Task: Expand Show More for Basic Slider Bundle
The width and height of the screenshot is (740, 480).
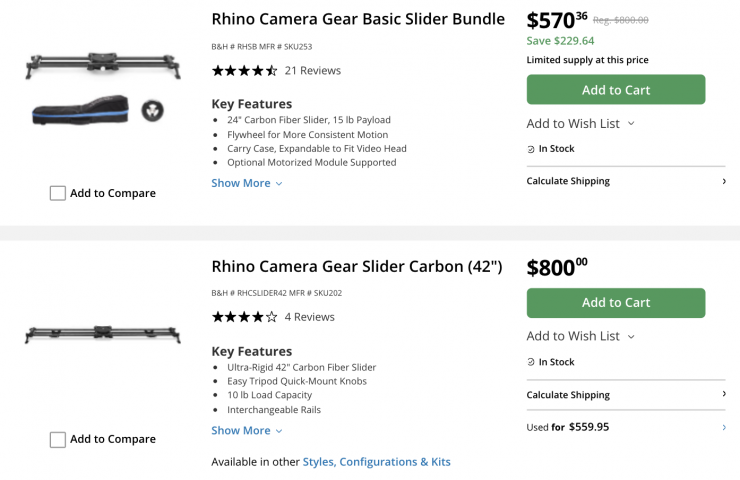Action: click(x=246, y=183)
